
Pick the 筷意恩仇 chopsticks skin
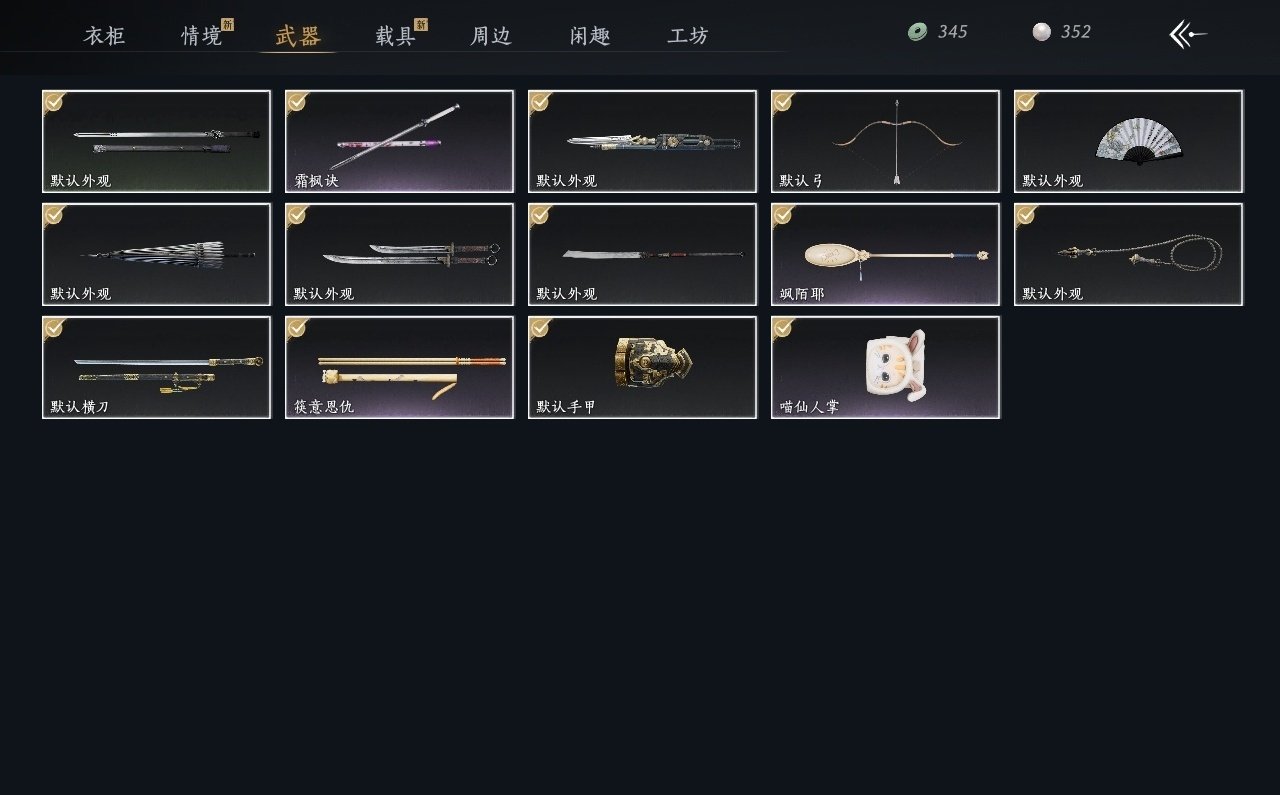click(399, 367)
